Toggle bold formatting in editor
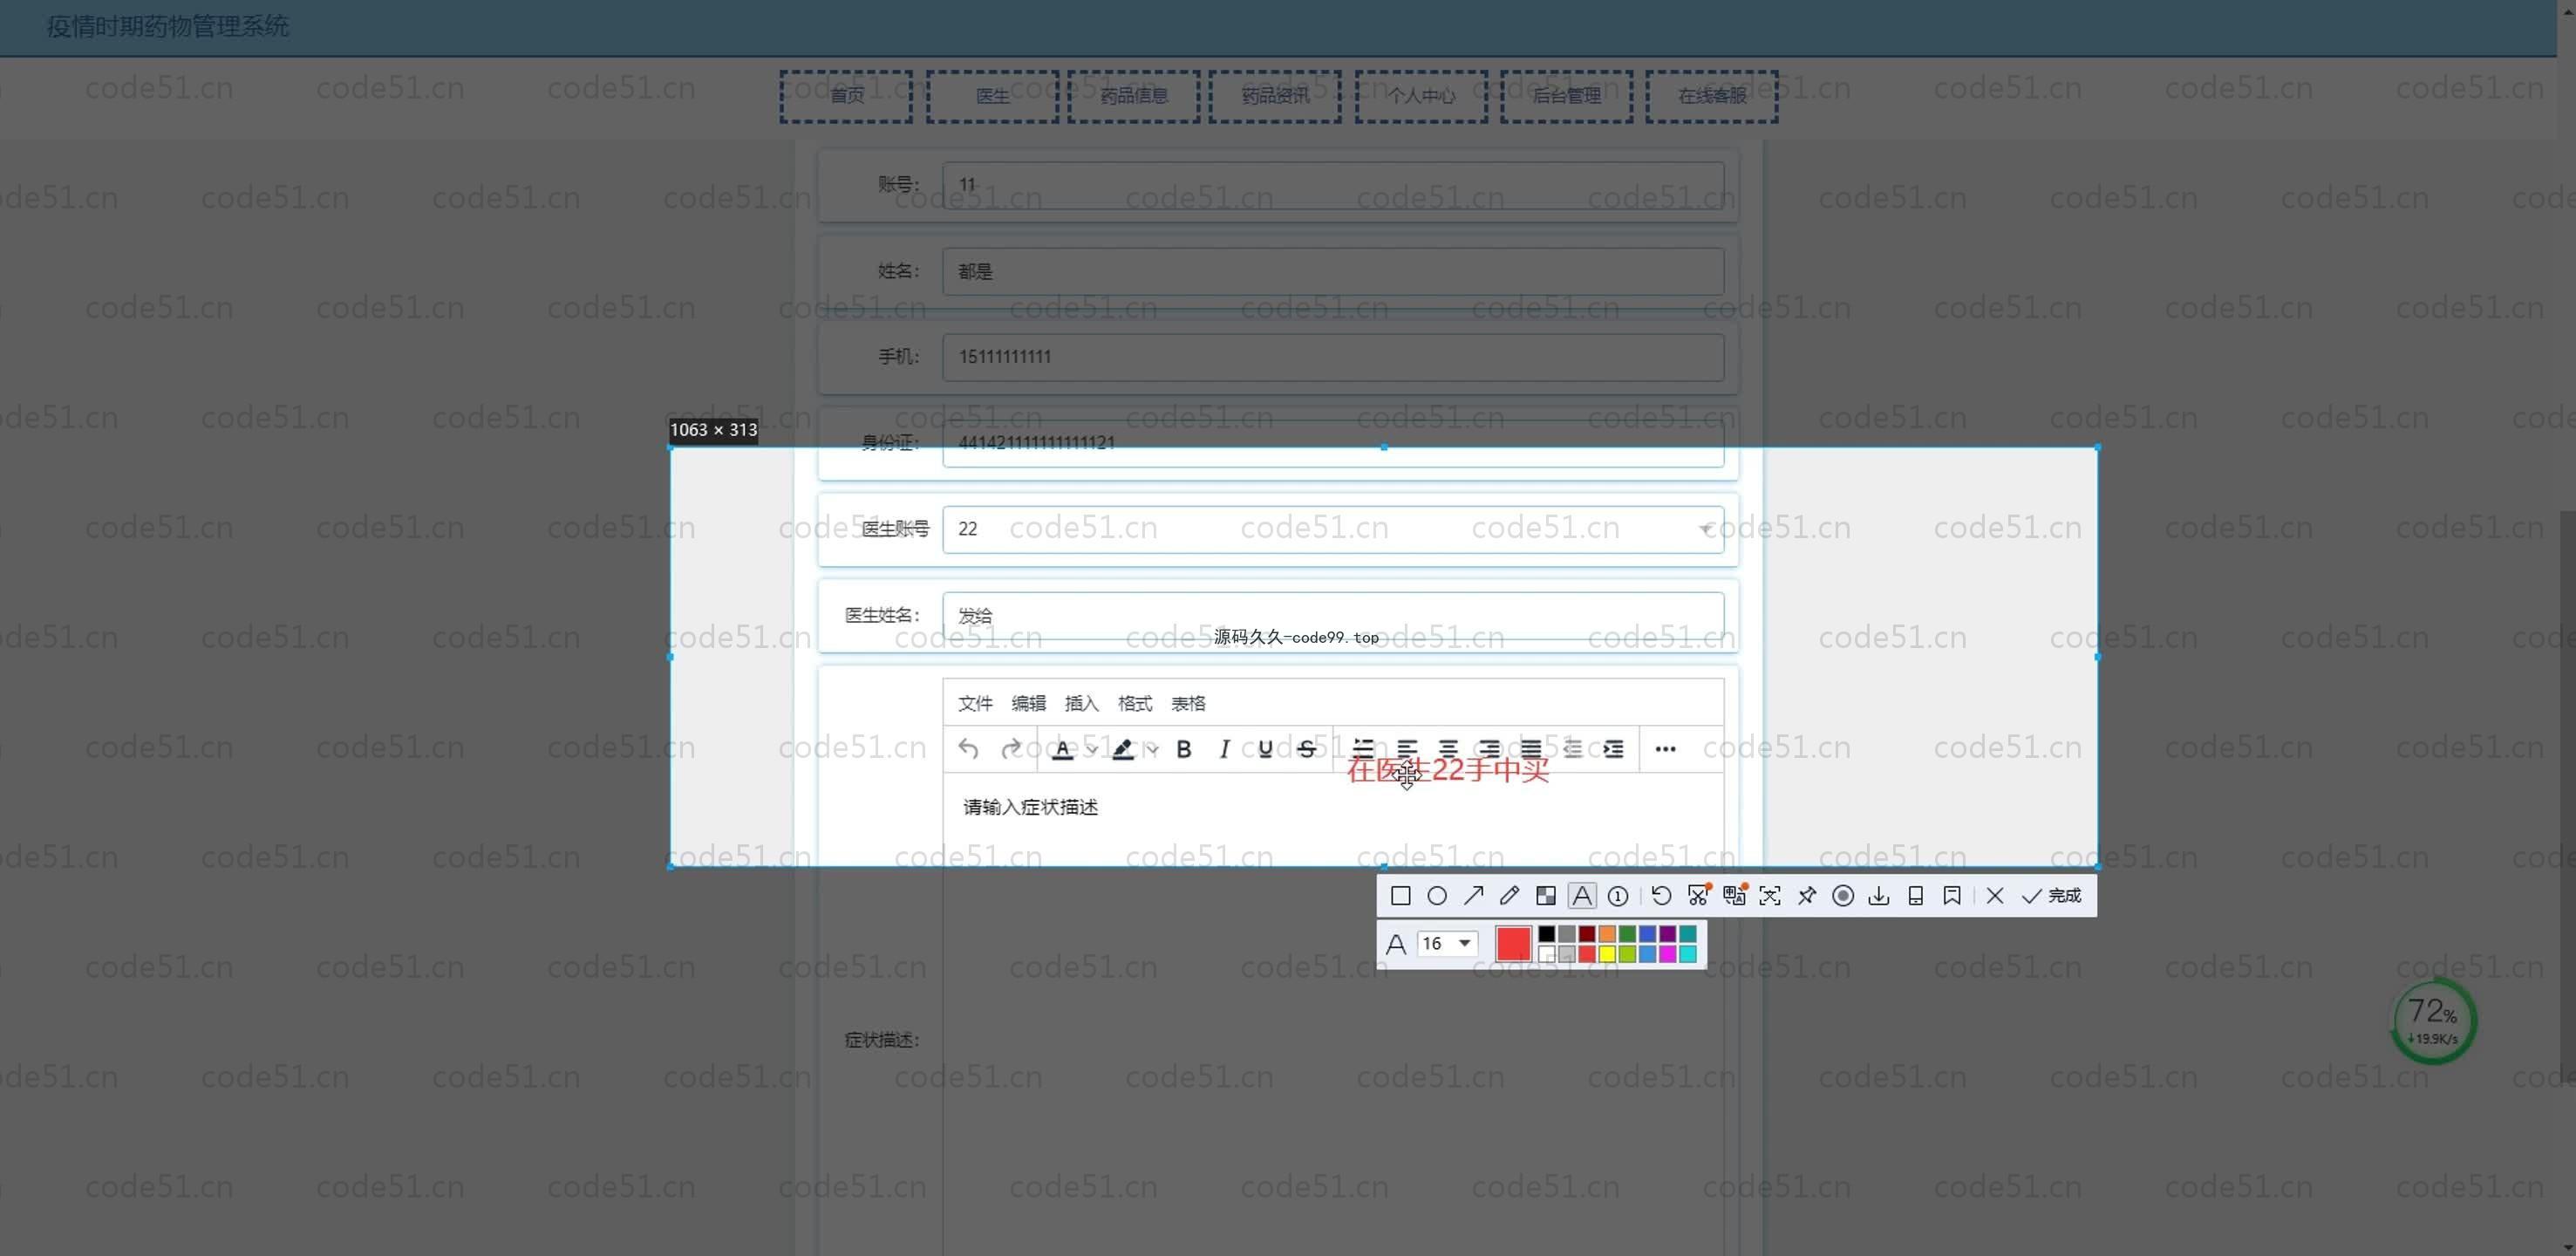 (1184, 749)
